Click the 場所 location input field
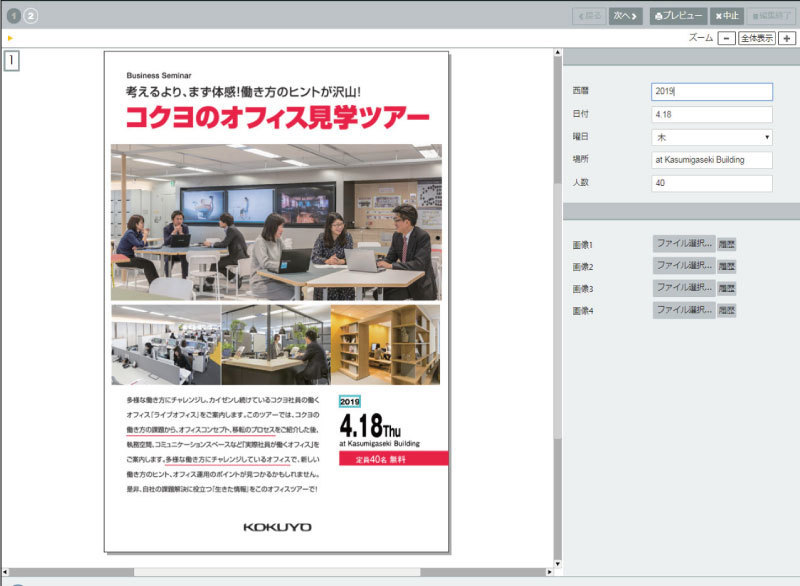The width and height of the screenshot is (800, 586). point(711,160)
